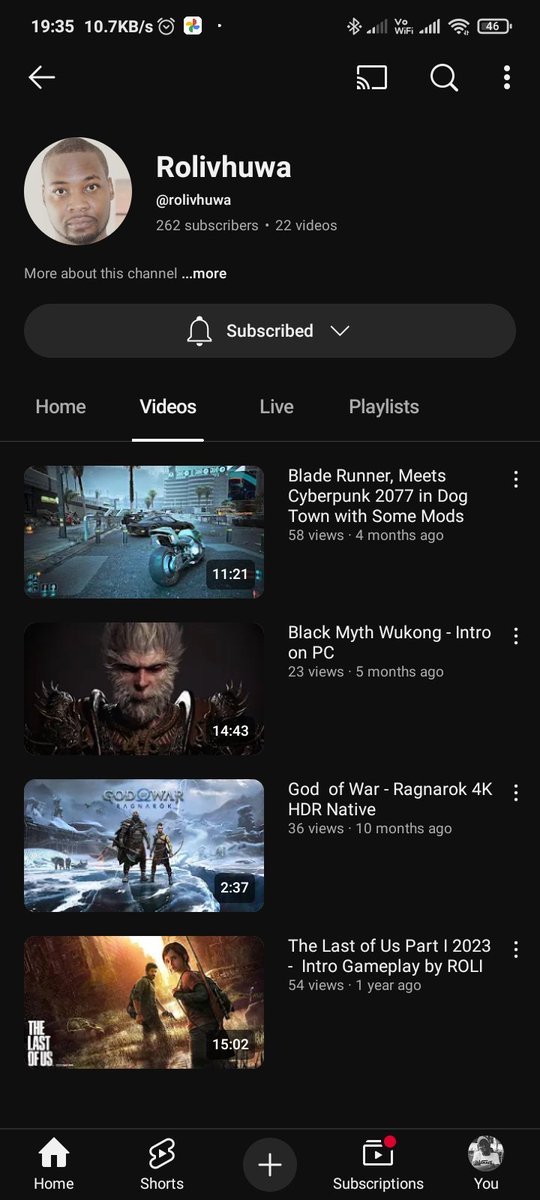Select the Videos tab

pos(168,407)
